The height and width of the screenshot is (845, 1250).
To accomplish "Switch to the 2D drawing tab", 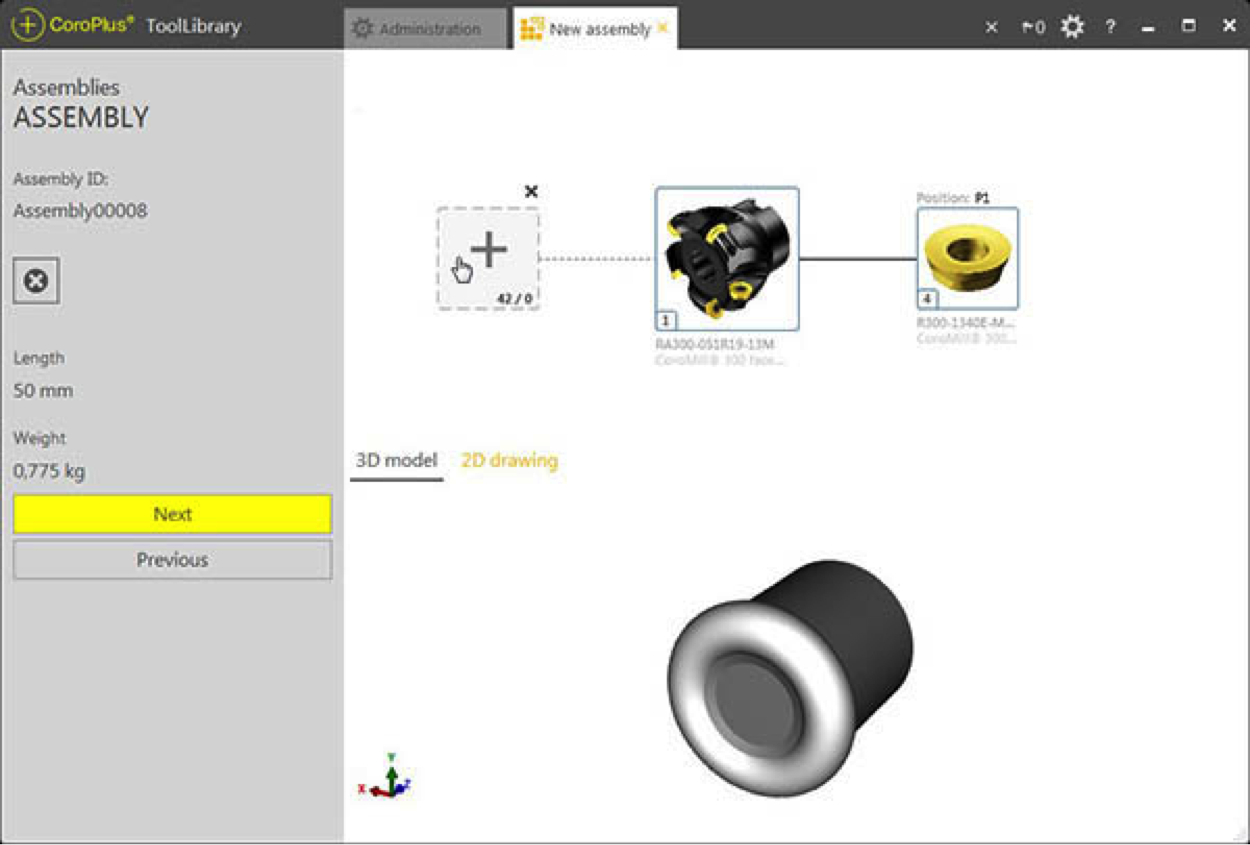I will tap(509, 461).
